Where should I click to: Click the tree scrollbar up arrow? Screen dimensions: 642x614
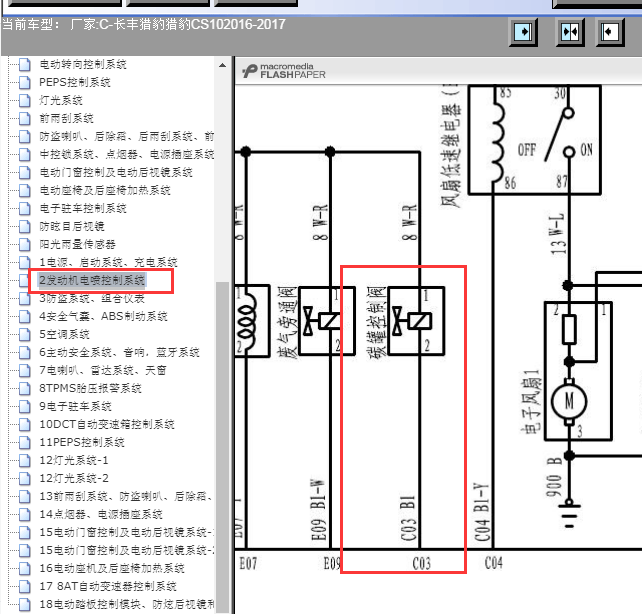222,65
